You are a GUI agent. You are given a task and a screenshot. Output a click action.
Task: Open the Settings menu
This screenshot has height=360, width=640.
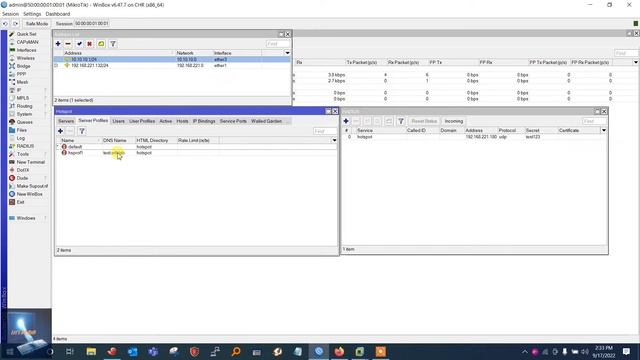click(x=32, y=14)
